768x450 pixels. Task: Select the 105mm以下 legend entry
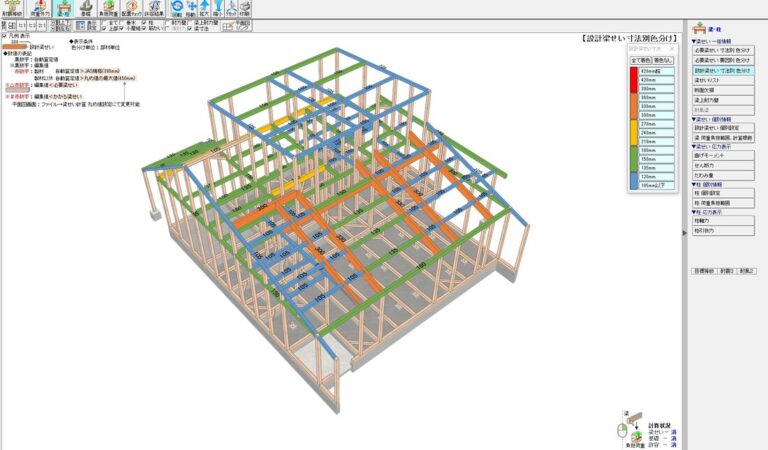click(657, 186)
